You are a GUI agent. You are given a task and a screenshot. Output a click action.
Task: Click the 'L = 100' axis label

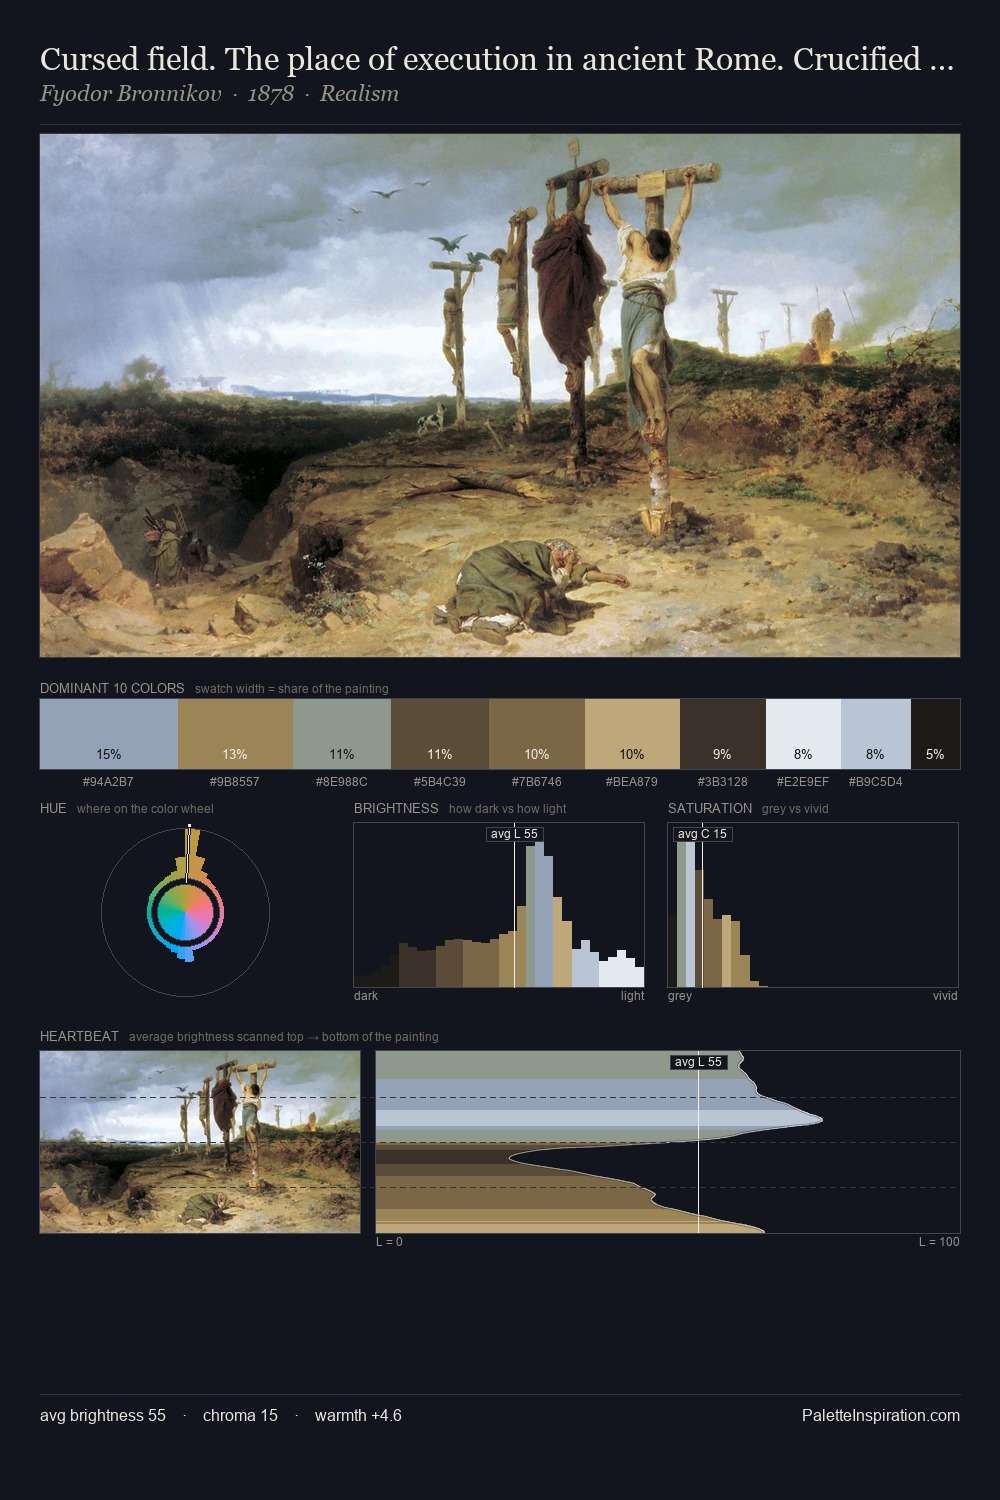point(939,1242)
